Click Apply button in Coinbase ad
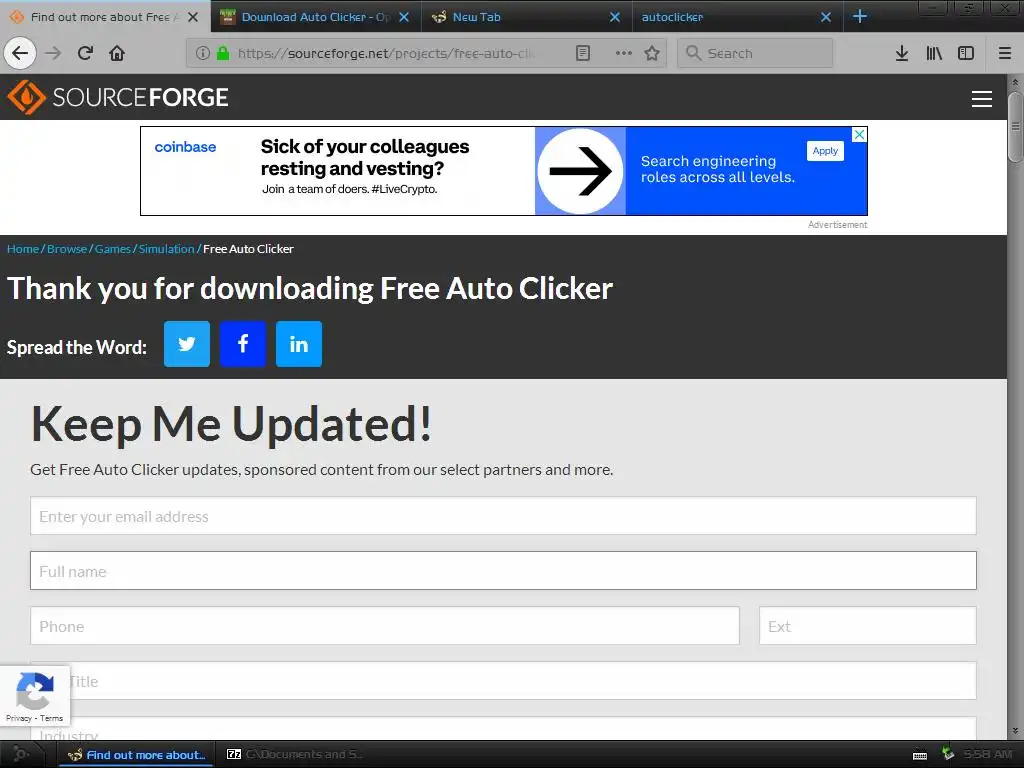 825,151
